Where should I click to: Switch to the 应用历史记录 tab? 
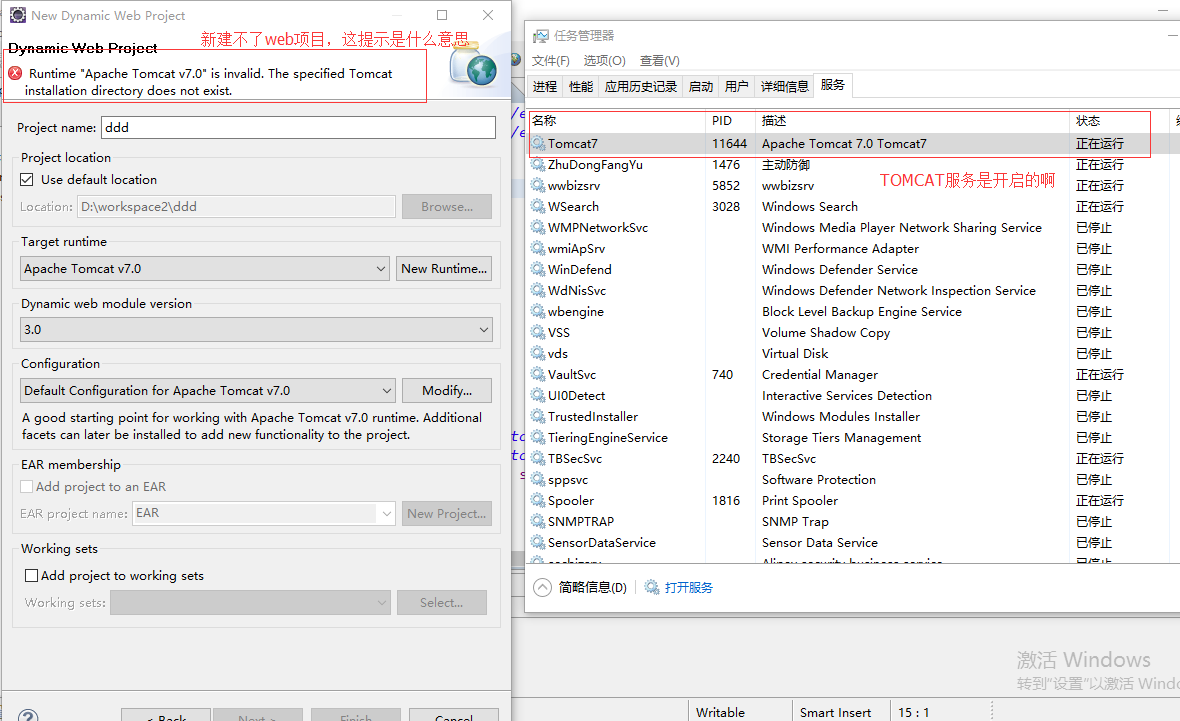point(640,87)
